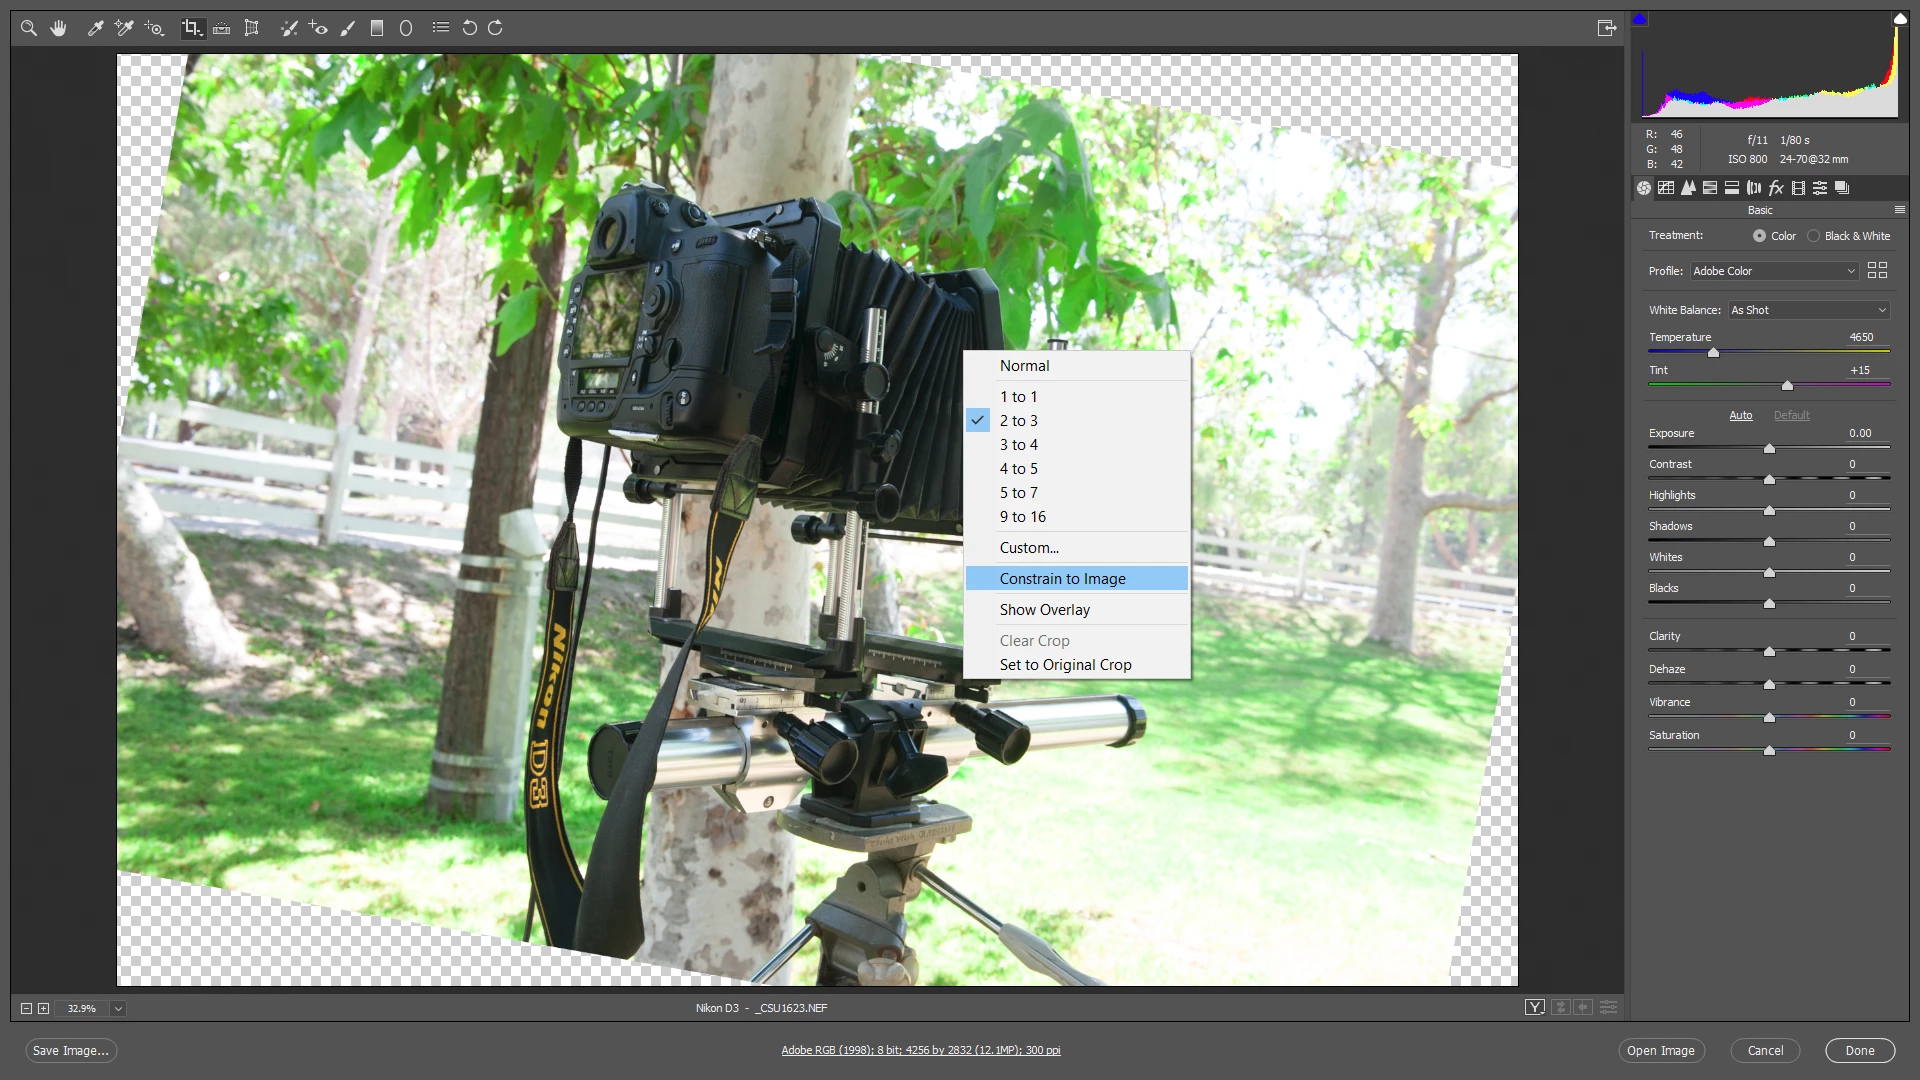Select Color treatment radio button
The height and width of the screenshot is (1080, 1920).
coord(1759,236)
